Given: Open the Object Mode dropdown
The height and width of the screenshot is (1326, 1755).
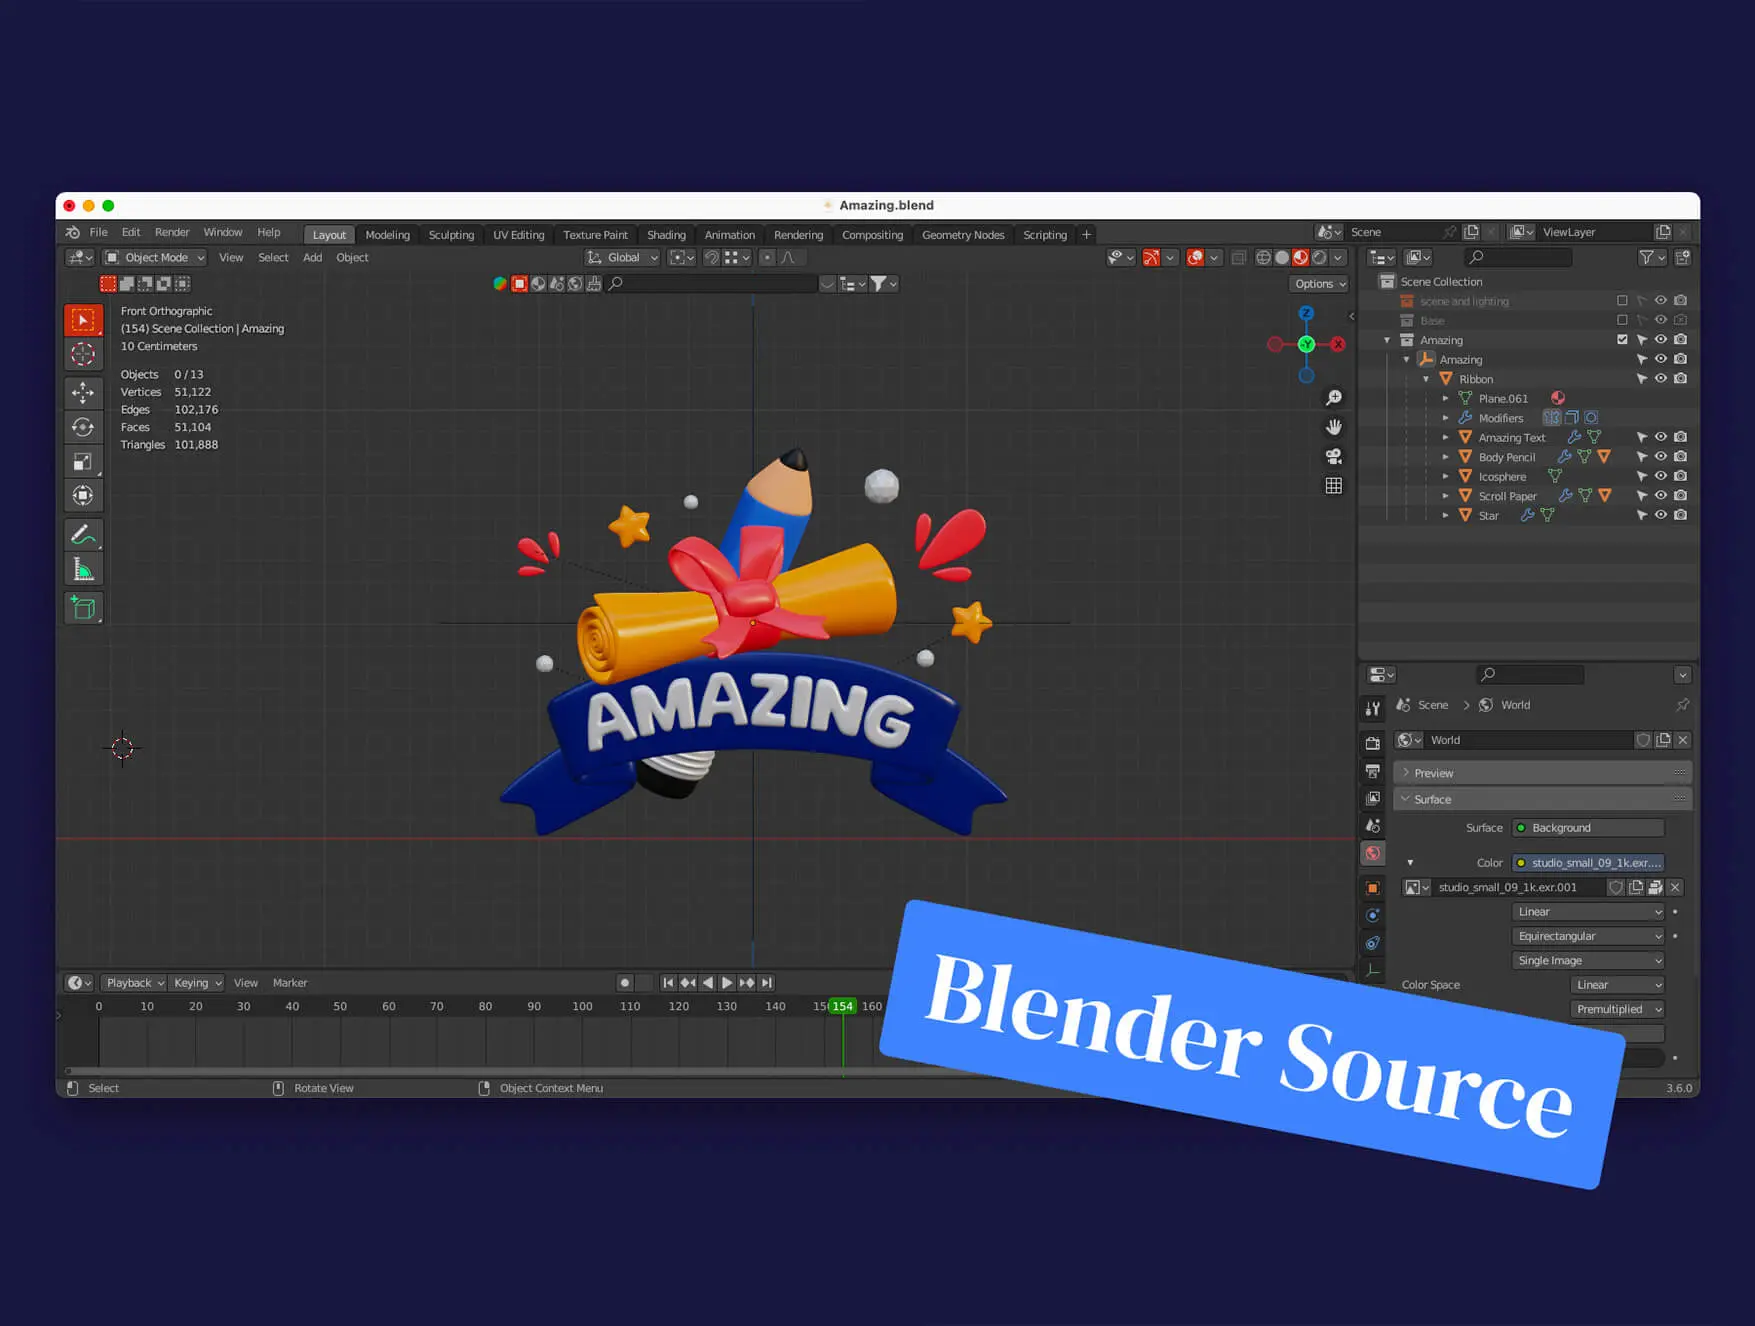Looking at the screenshot, I should pos(155,258).
